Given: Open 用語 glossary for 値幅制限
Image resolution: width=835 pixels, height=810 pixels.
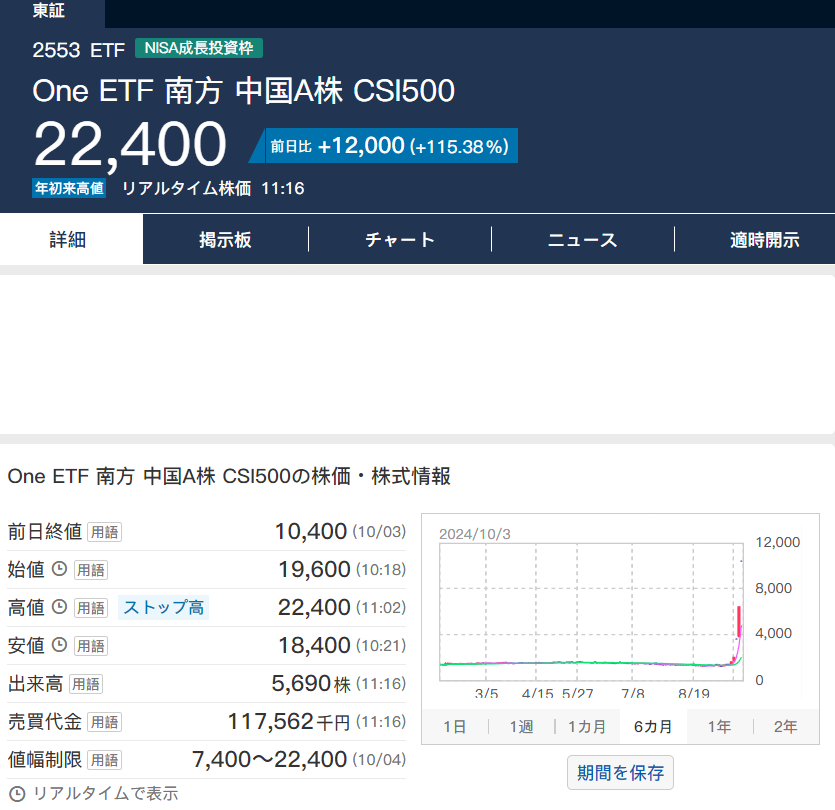Looking at the screenshot, I should pyautogui.click(x=104, y=760).
